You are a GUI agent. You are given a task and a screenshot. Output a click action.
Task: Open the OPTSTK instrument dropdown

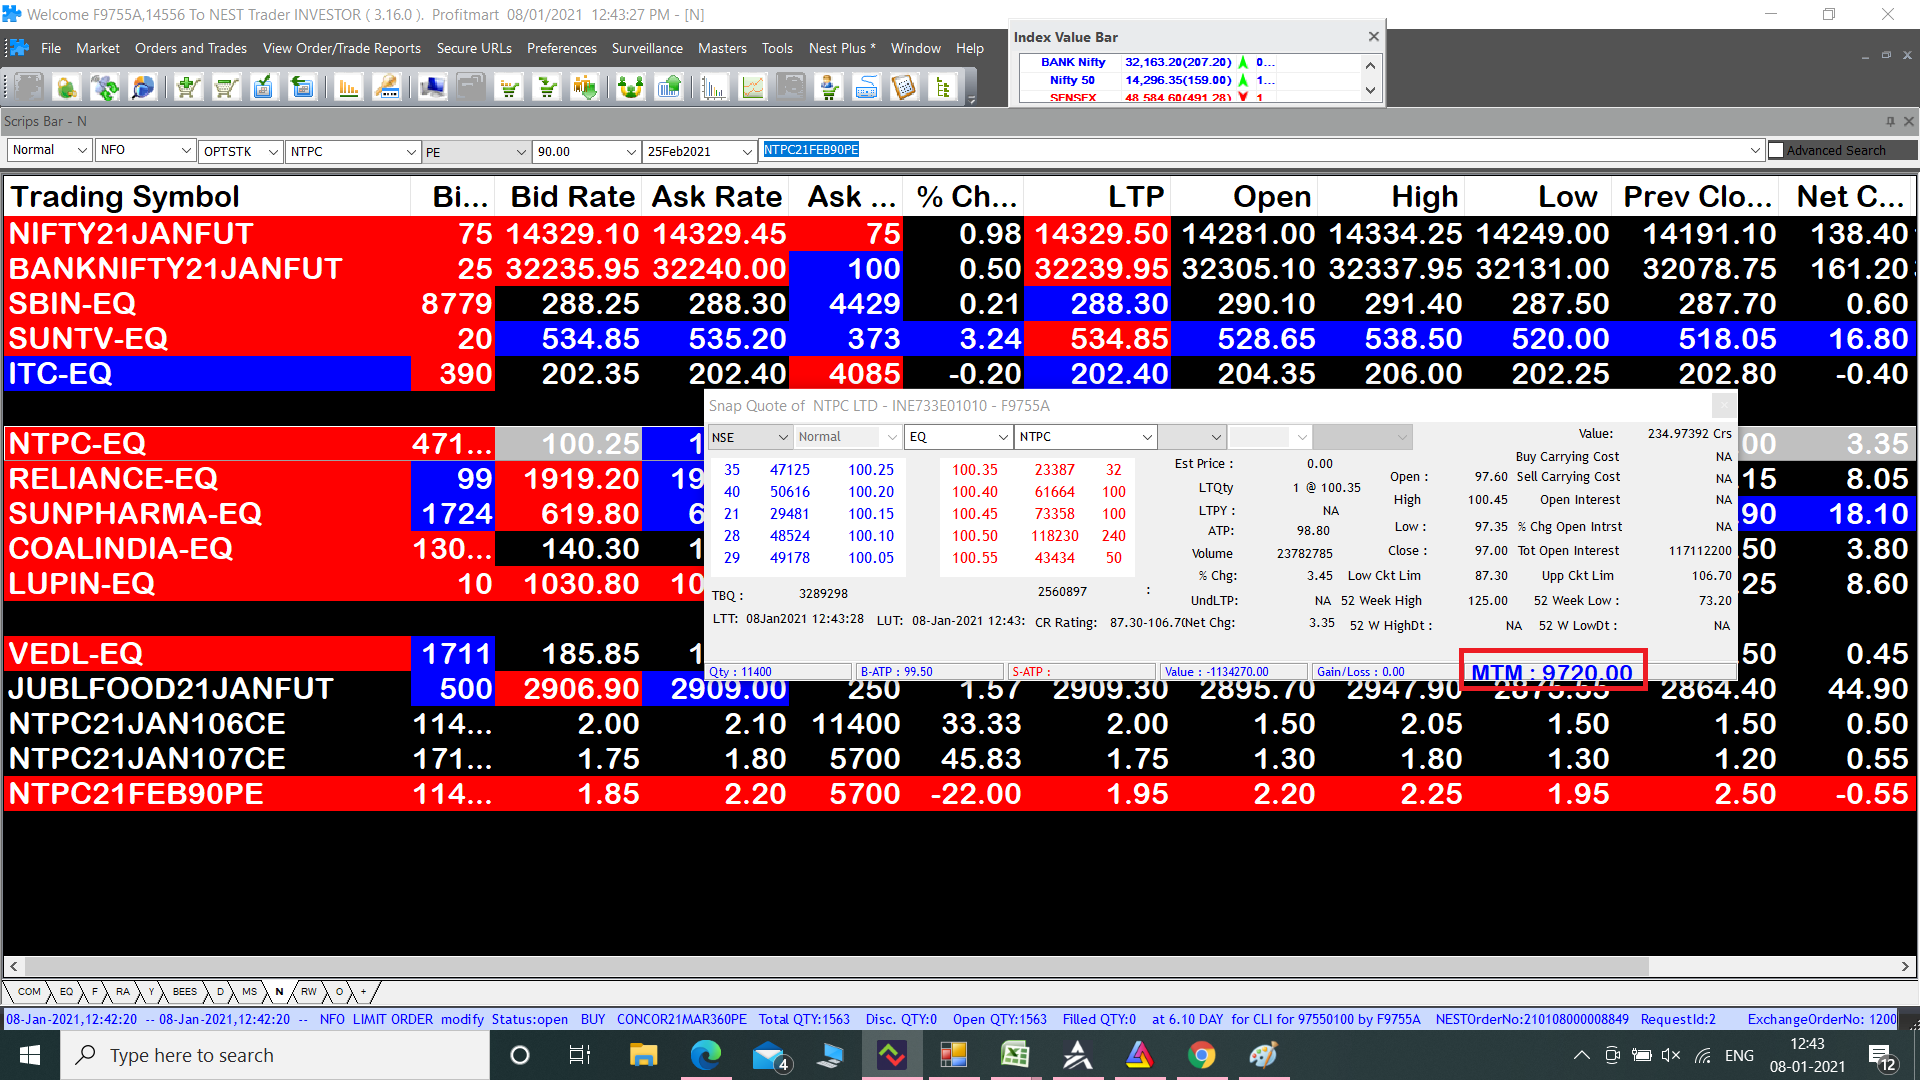point(241,151)
